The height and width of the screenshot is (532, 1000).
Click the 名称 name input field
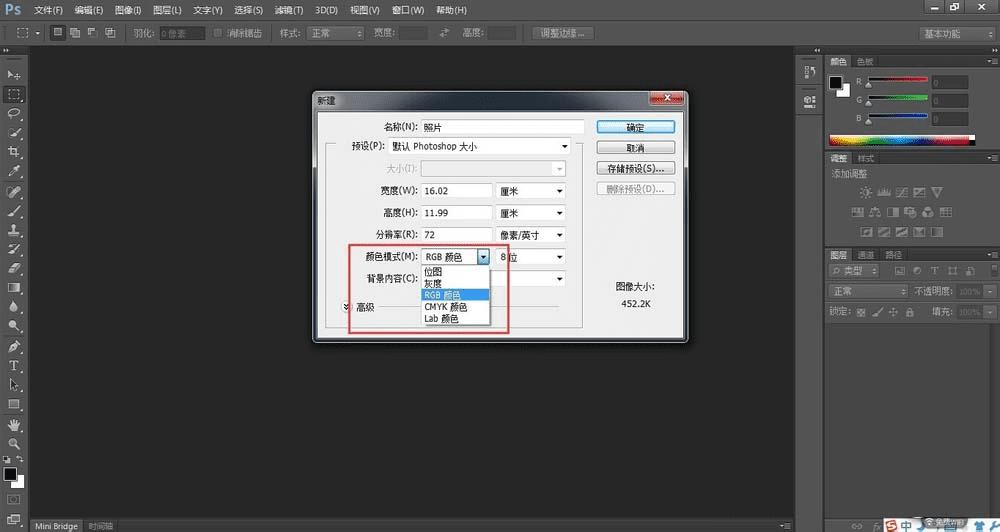pyautogui.click(x=502, y=127)
